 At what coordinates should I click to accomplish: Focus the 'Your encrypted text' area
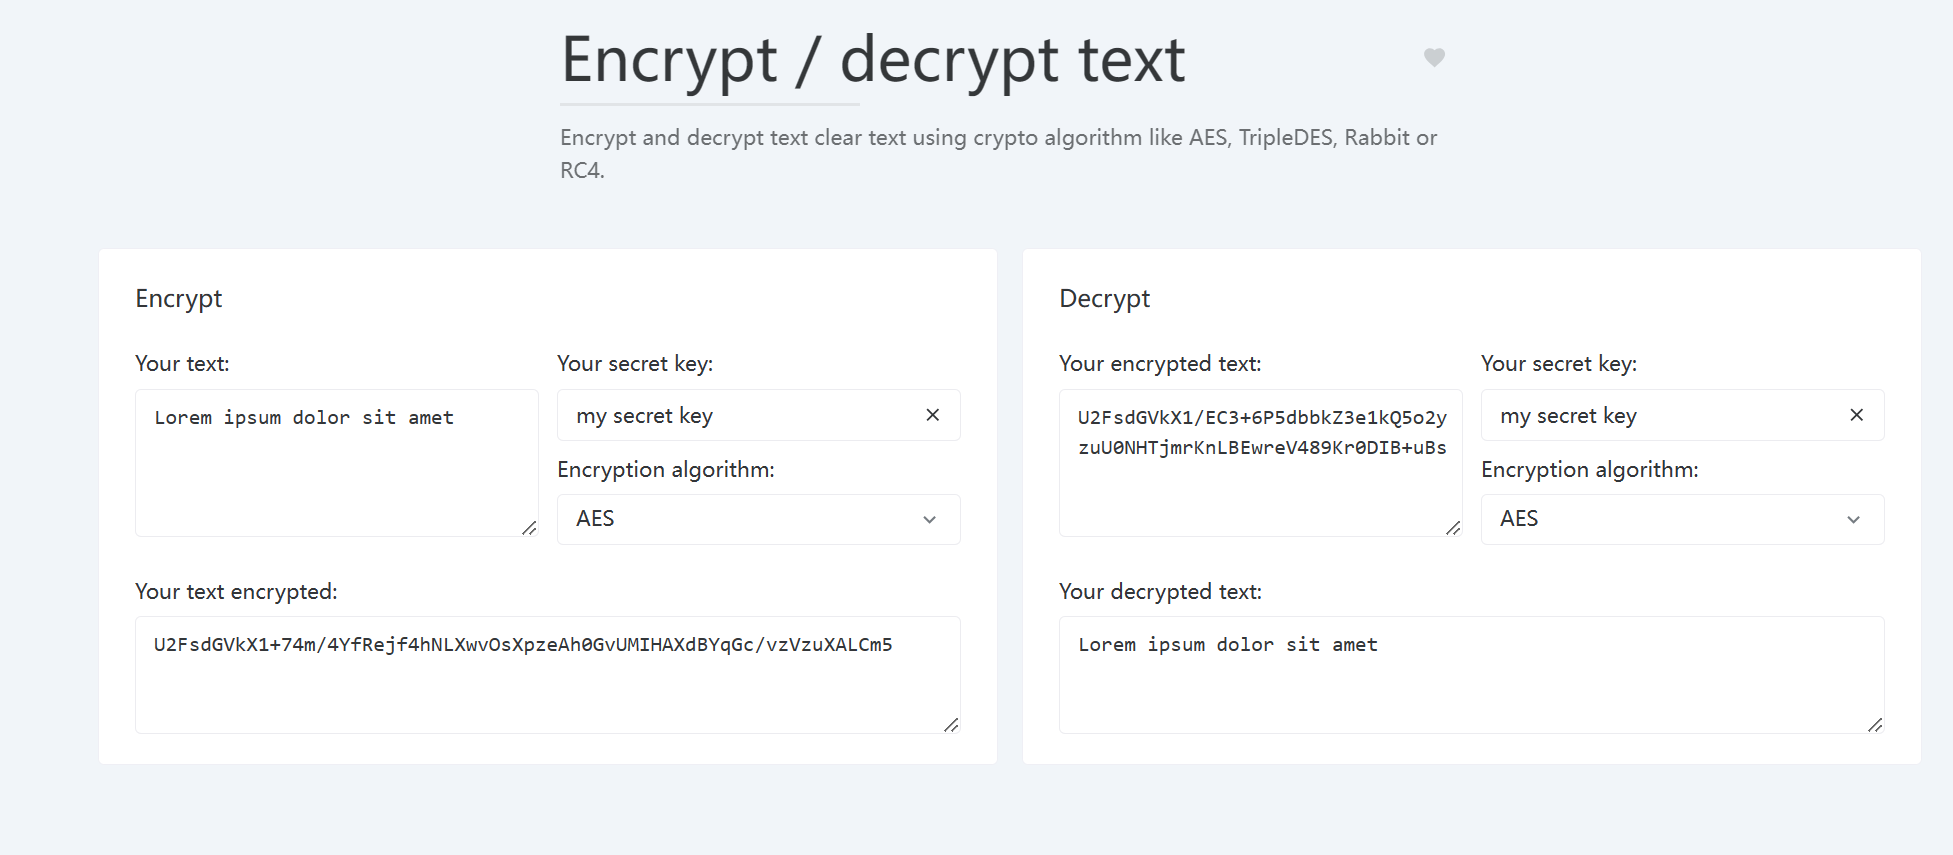pos(1260,490)
